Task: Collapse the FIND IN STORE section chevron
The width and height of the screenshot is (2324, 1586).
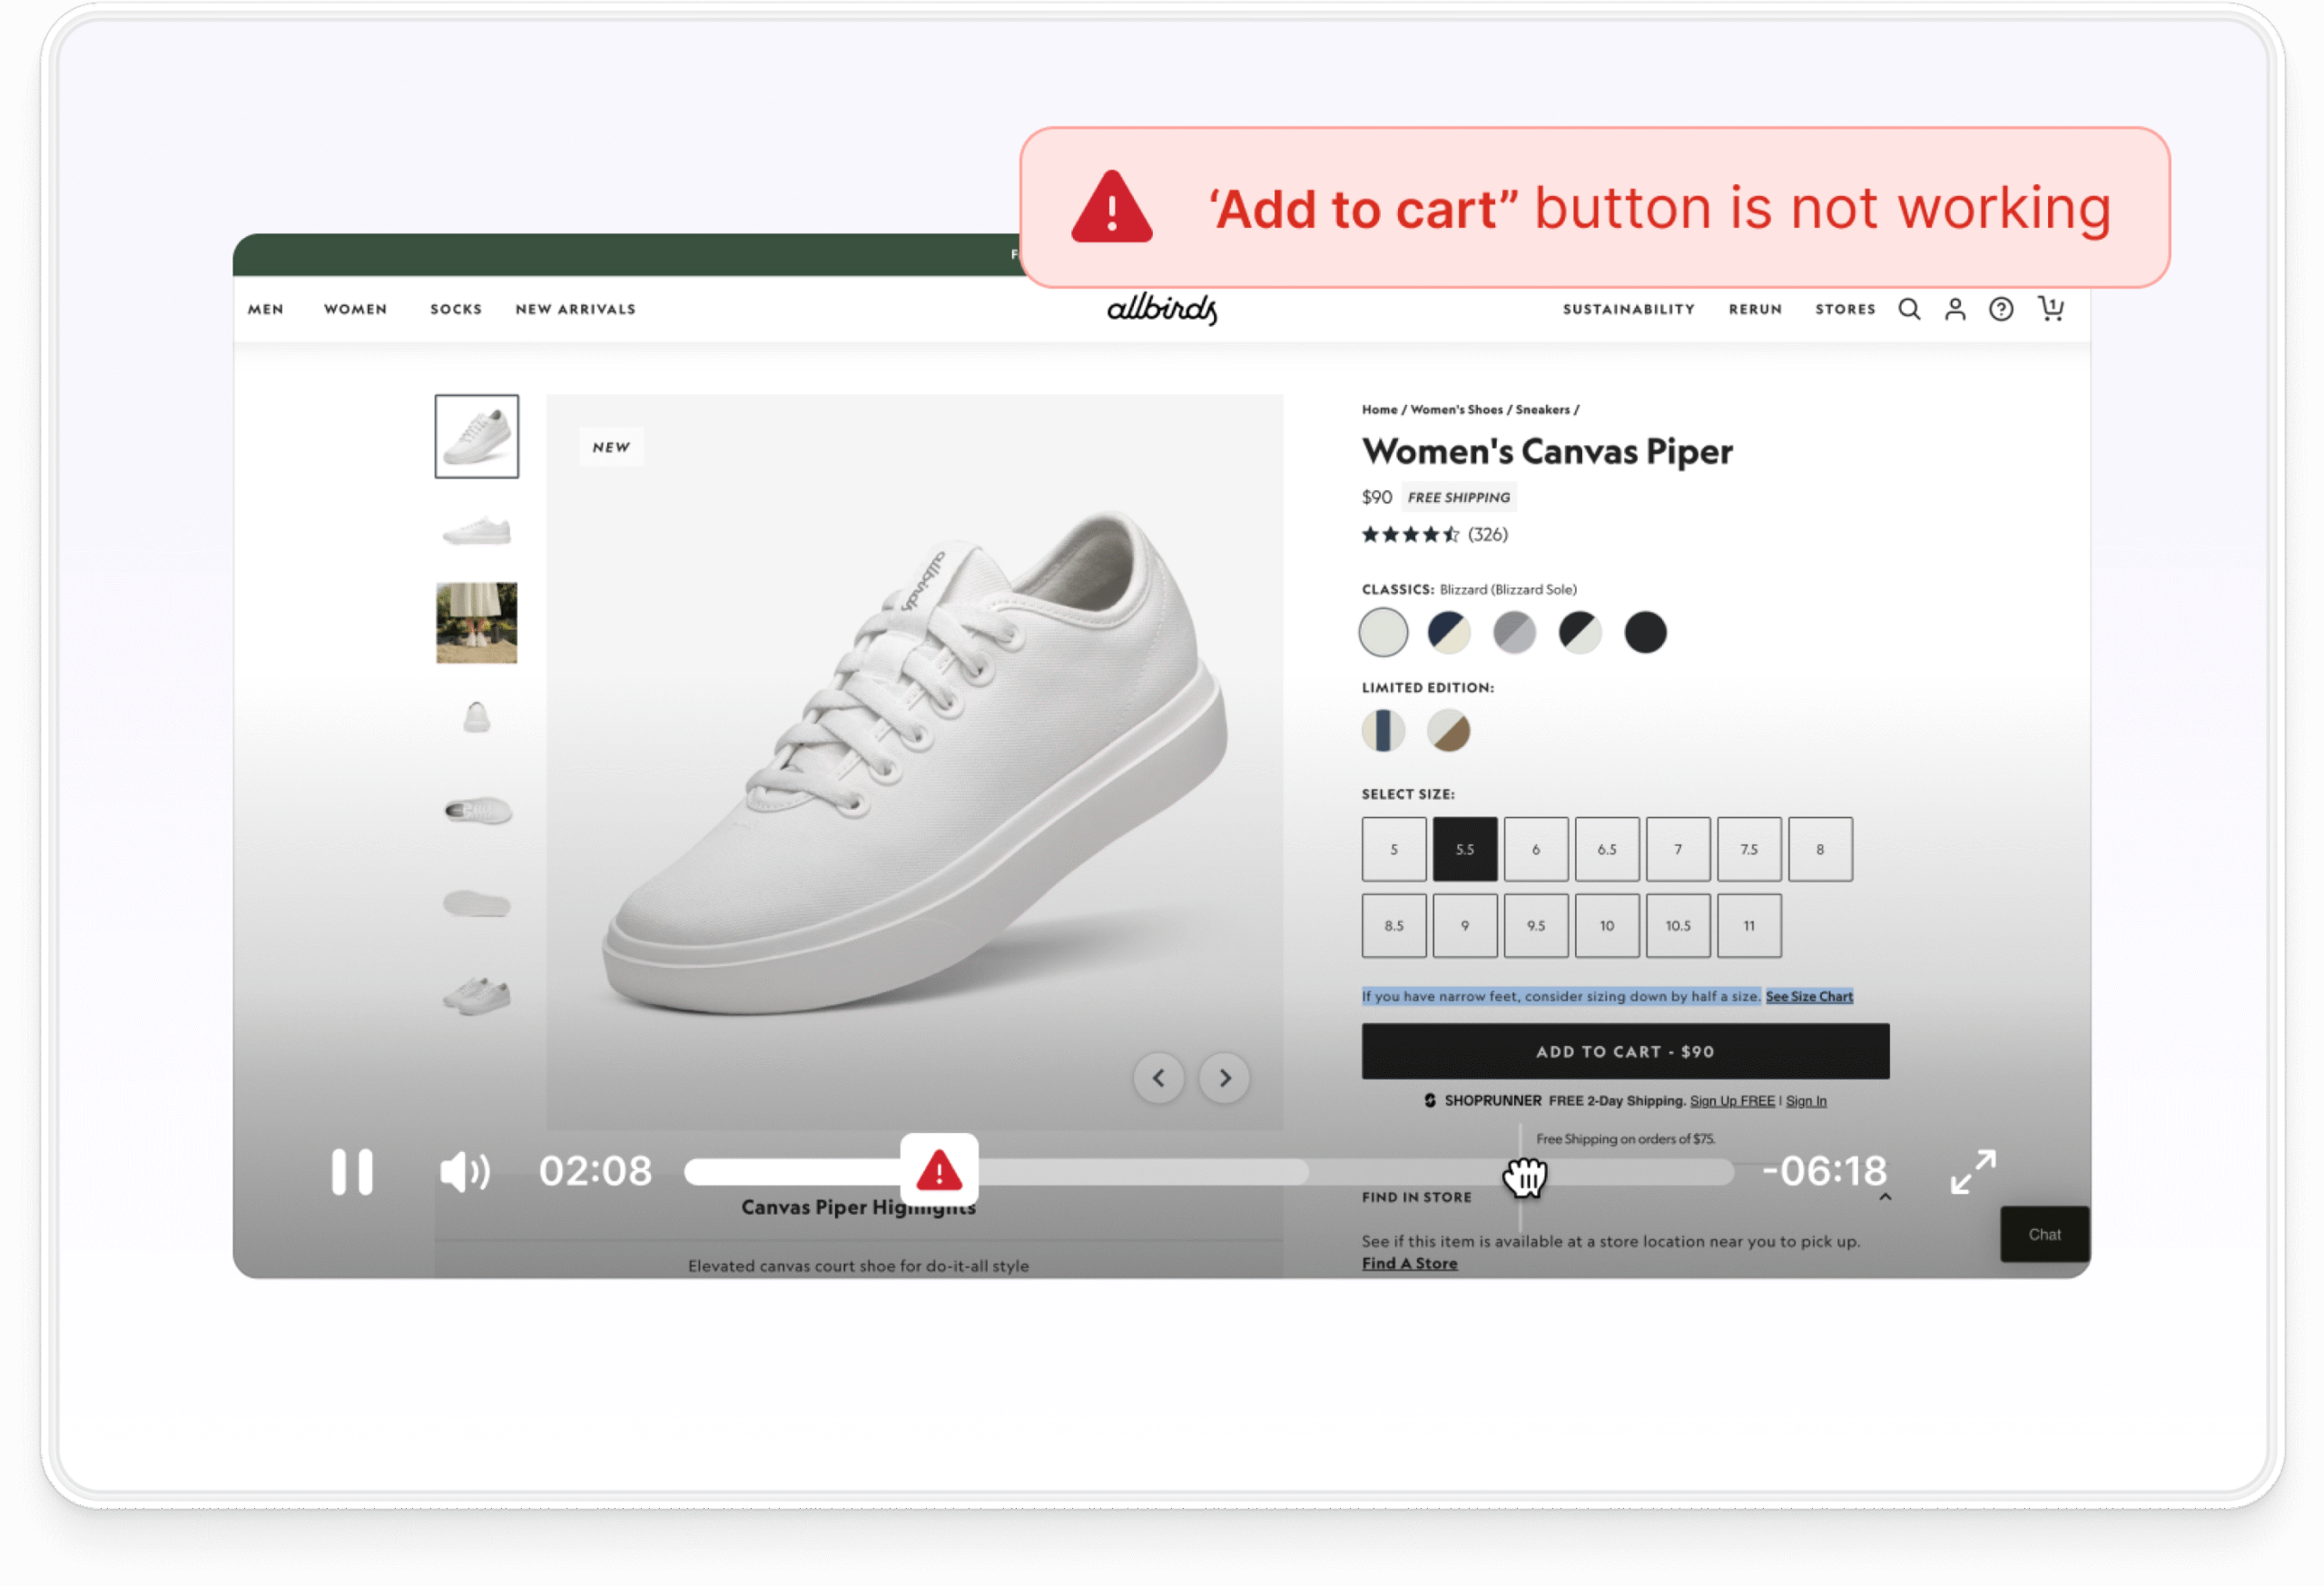Action: click(1885, 1197)
